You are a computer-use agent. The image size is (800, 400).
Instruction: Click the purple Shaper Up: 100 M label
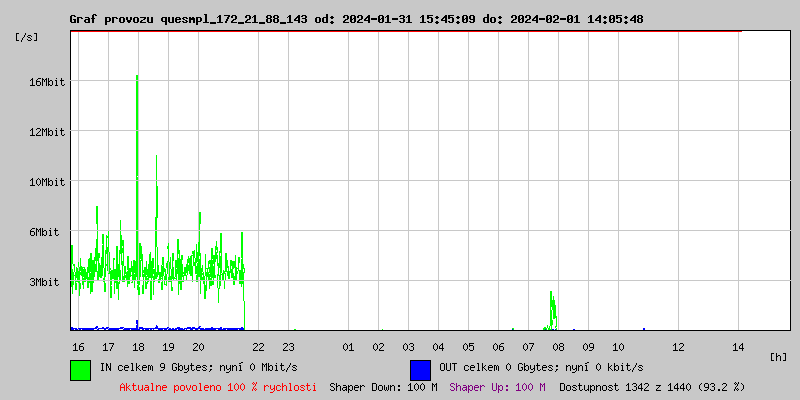pos(497,387)
